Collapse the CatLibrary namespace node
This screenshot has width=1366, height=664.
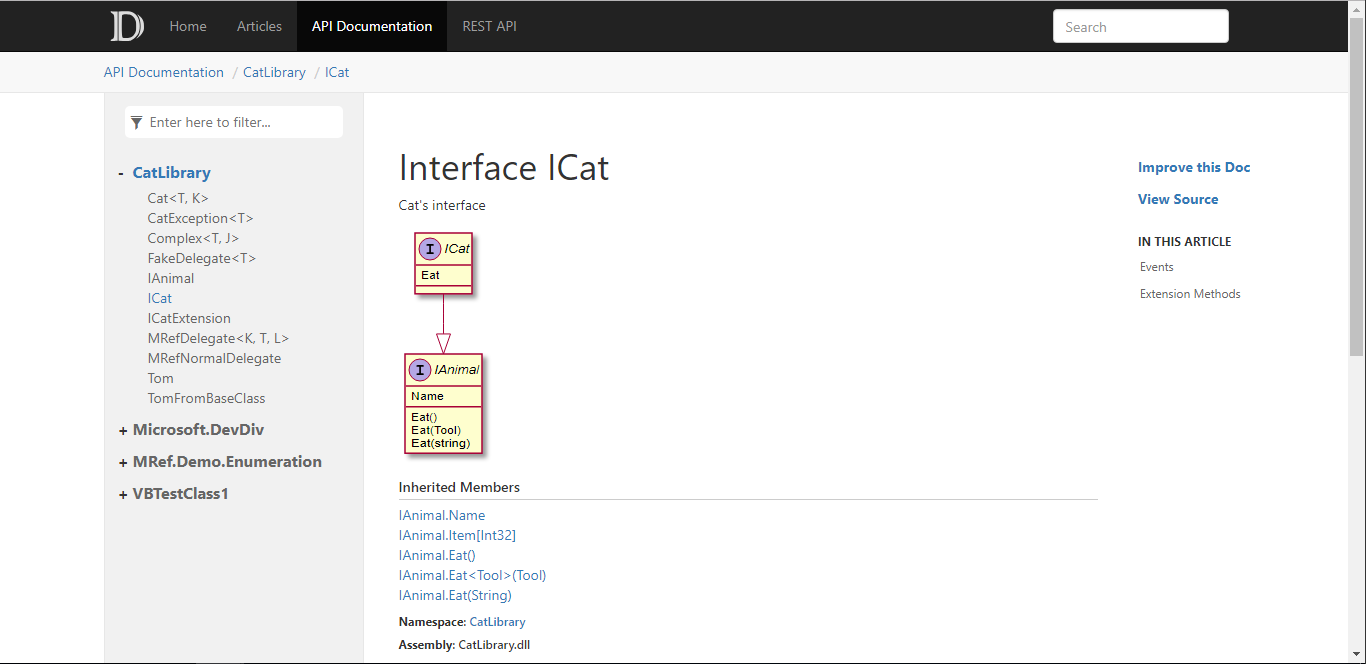click(x=120, y=172)
